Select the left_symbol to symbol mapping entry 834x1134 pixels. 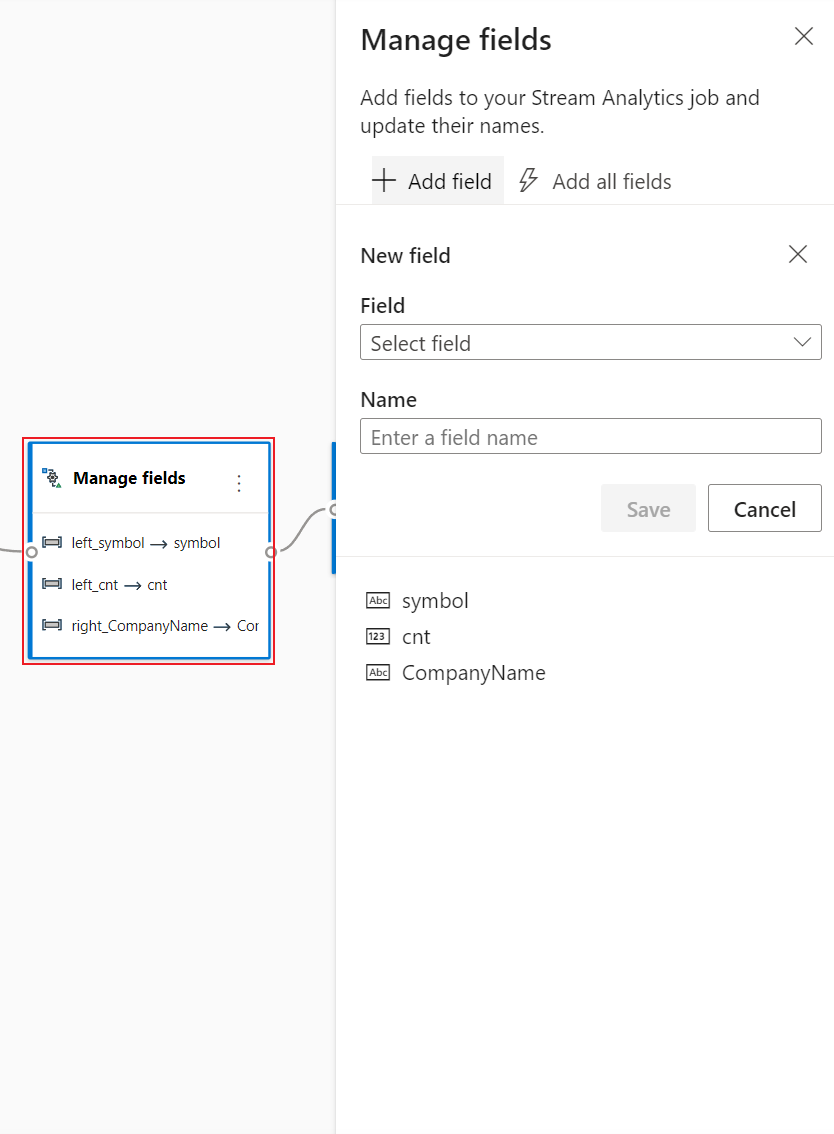140,542
